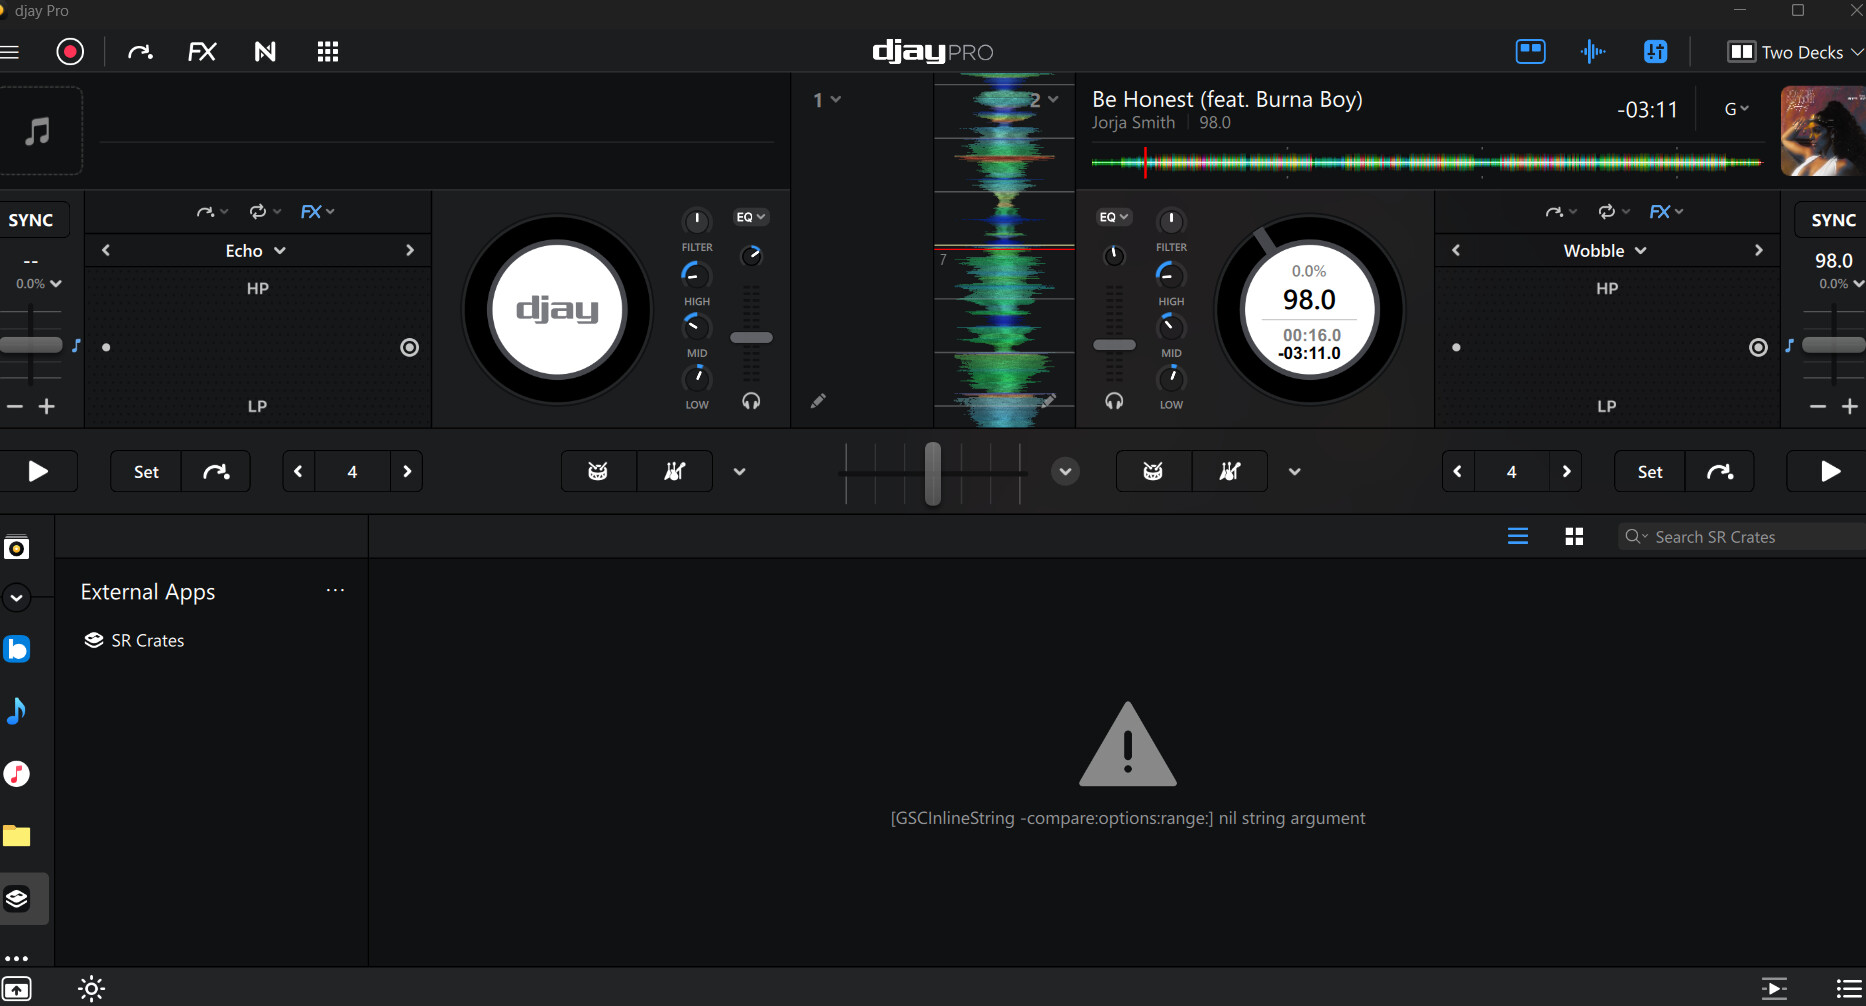Open the settings gear icon

(91, 989)
